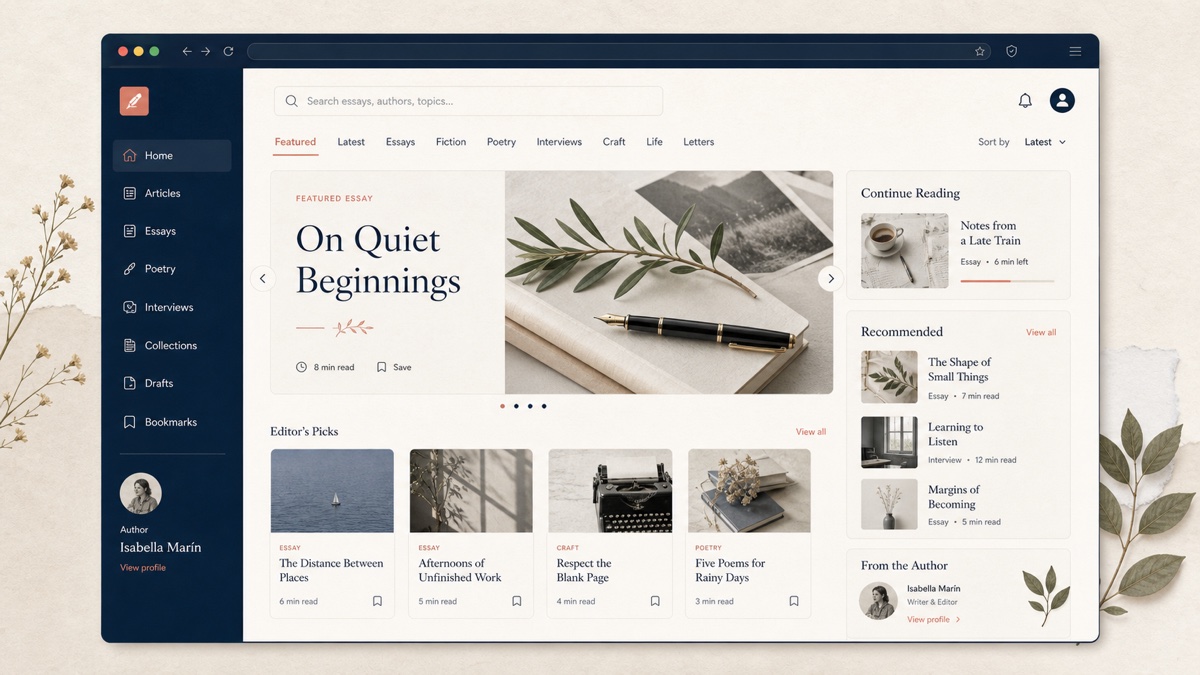Switch to the Latest tab

pyautogui.click(x=351, y=142)
